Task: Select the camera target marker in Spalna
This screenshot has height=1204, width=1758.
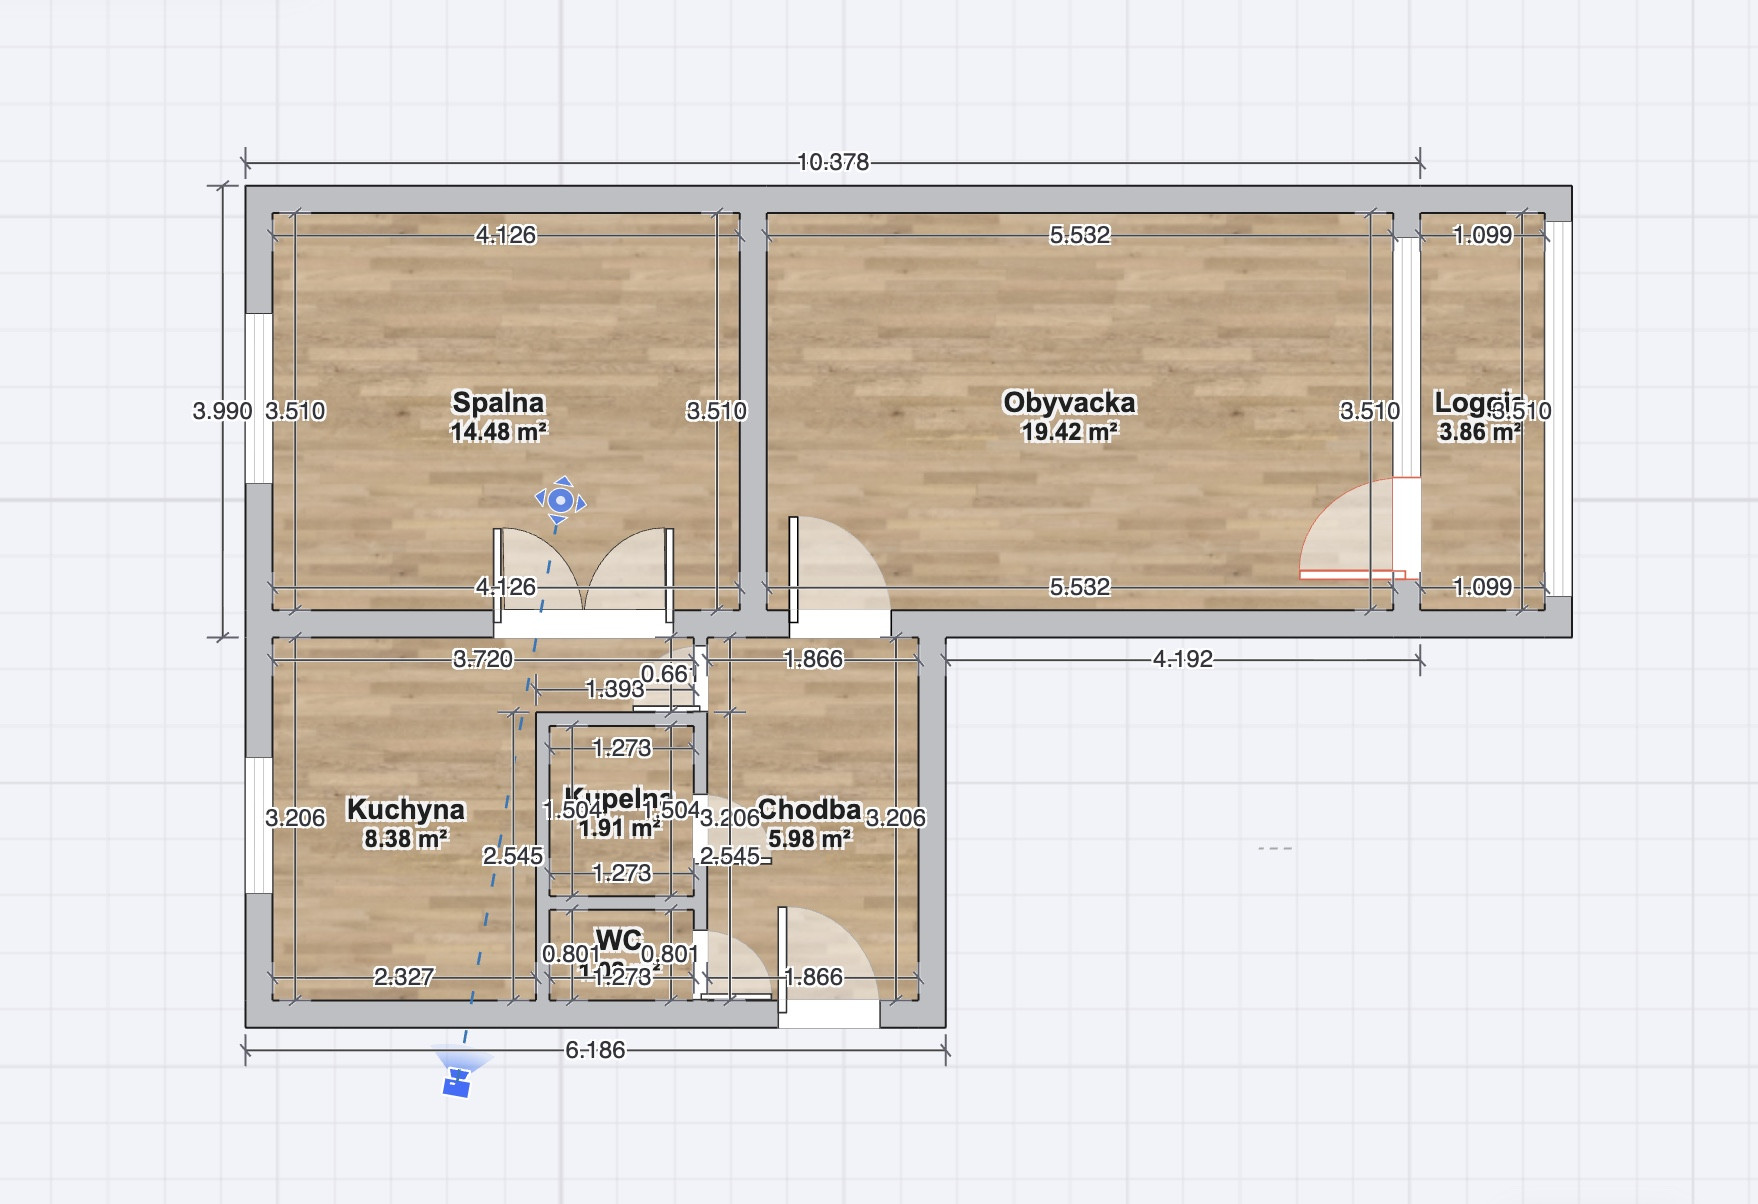Action: click(x=561, y=500)
